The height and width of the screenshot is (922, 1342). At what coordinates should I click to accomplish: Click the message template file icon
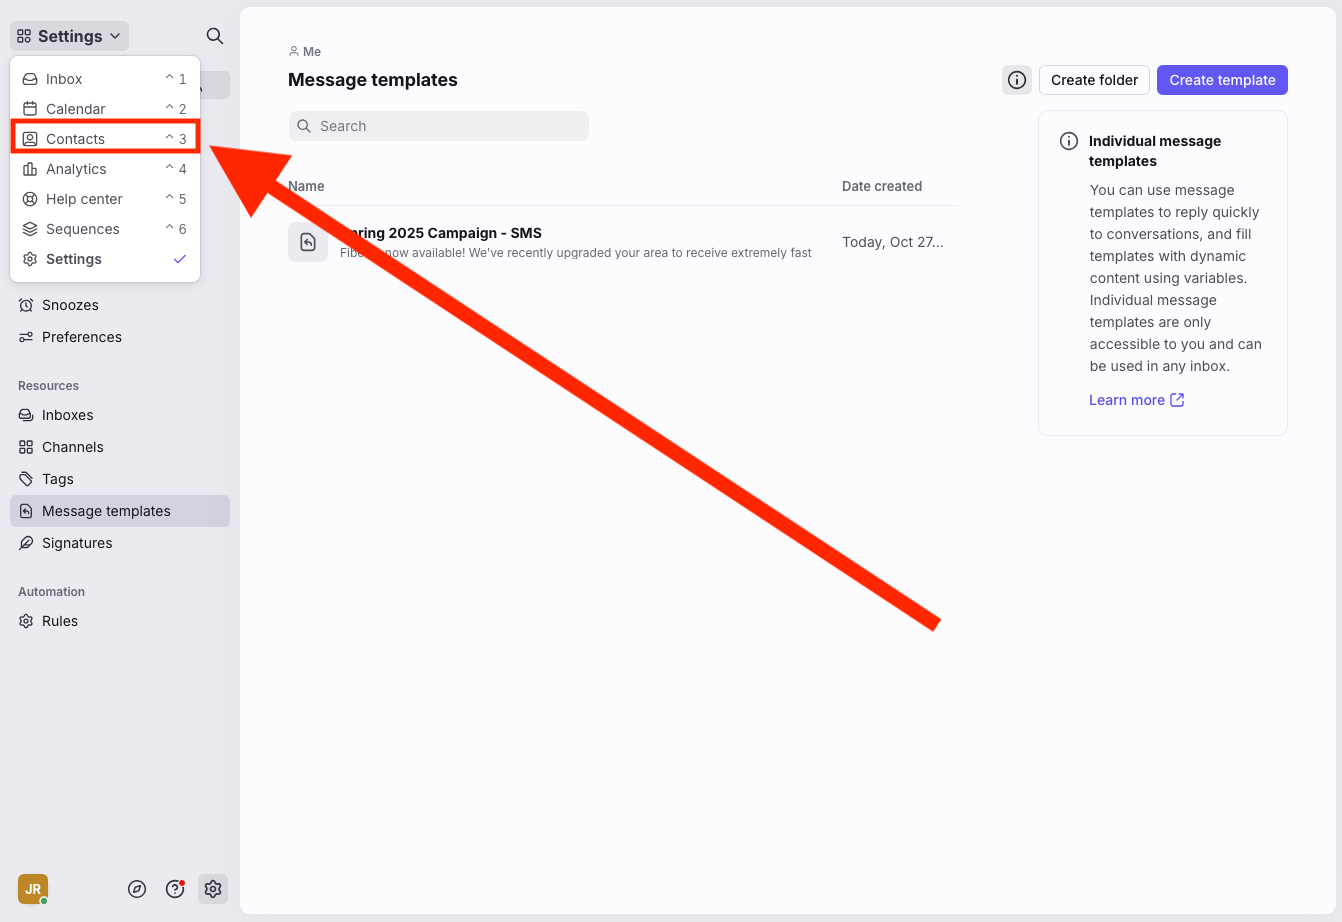tap(308, 242)
